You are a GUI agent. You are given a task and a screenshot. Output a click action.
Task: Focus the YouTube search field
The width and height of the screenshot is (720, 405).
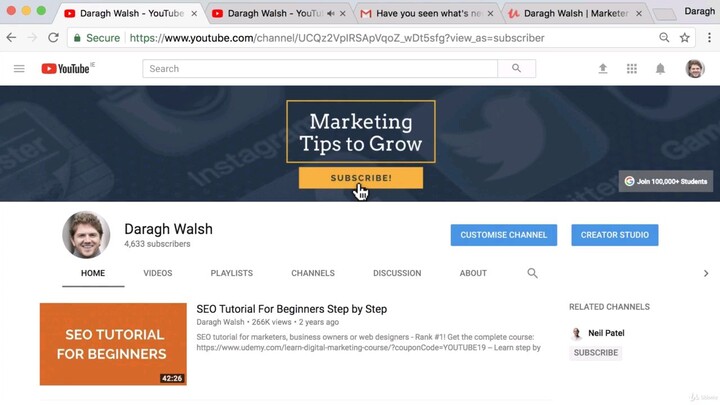[x=320, y=68]
